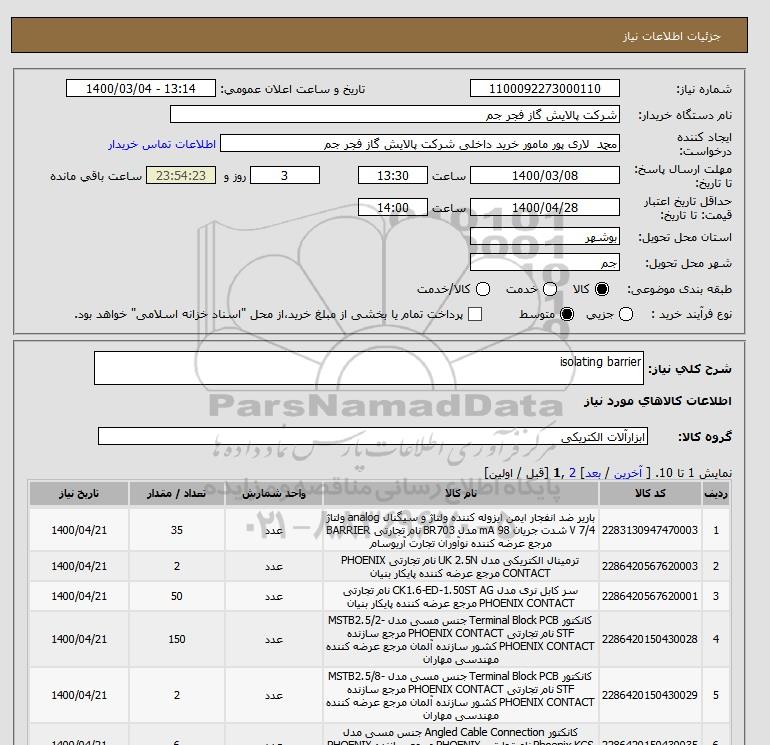Click the need number field 1100092273000110
The height and width of the screenshot is (745, 770).
pyautogui.click(x=545, y=88)
